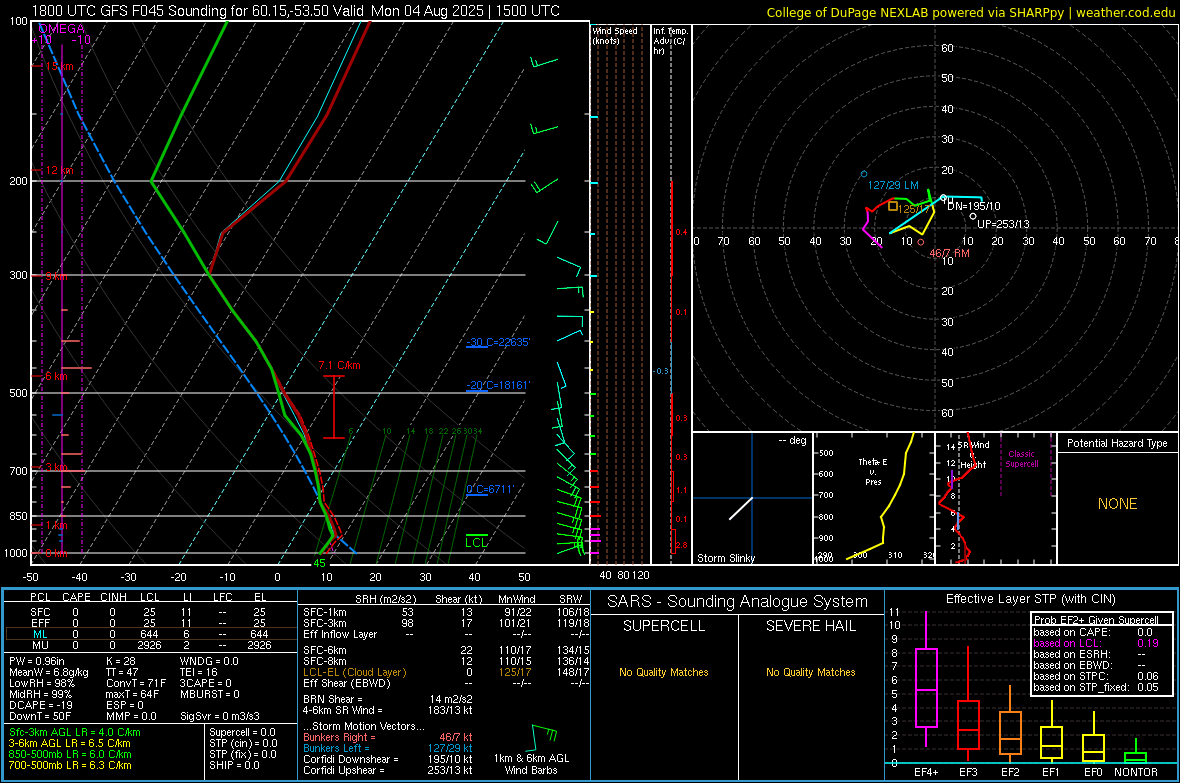Click the 'TEI = 16' value
Image resolution: width=1180 pixels, height=783 pixels.
pyautogui.click(x=199, y=672)
